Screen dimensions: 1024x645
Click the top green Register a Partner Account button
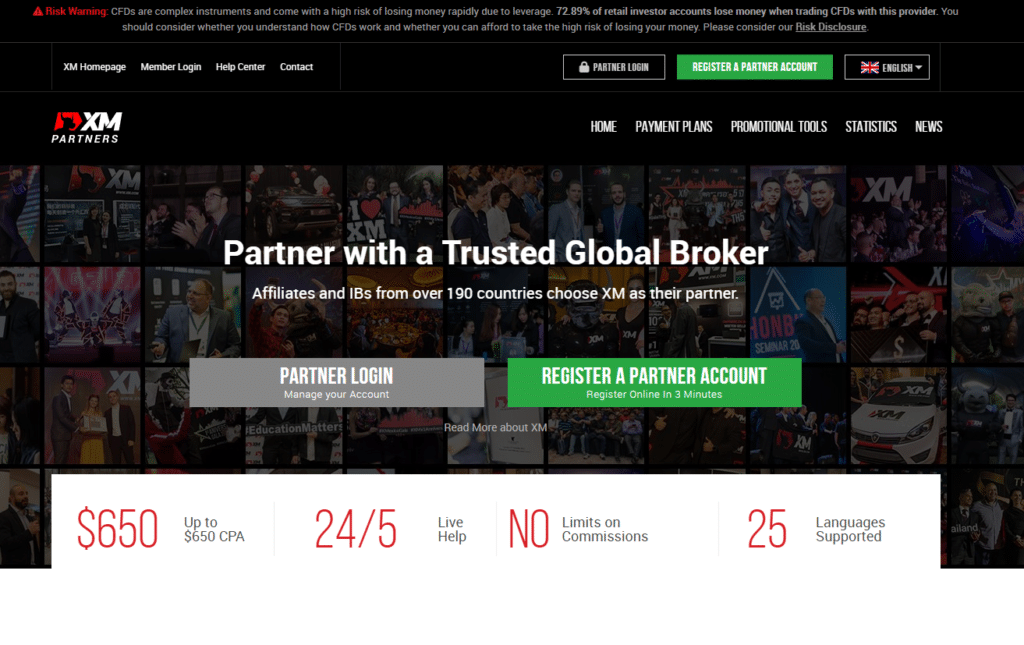(x=754, y=67)
